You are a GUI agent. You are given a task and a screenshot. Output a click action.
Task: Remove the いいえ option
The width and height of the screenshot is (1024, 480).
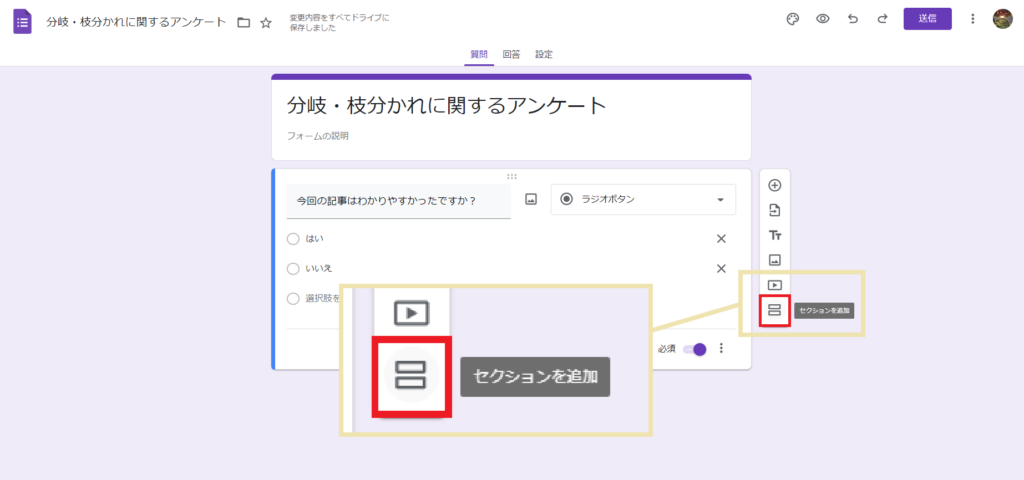[721, 268]
